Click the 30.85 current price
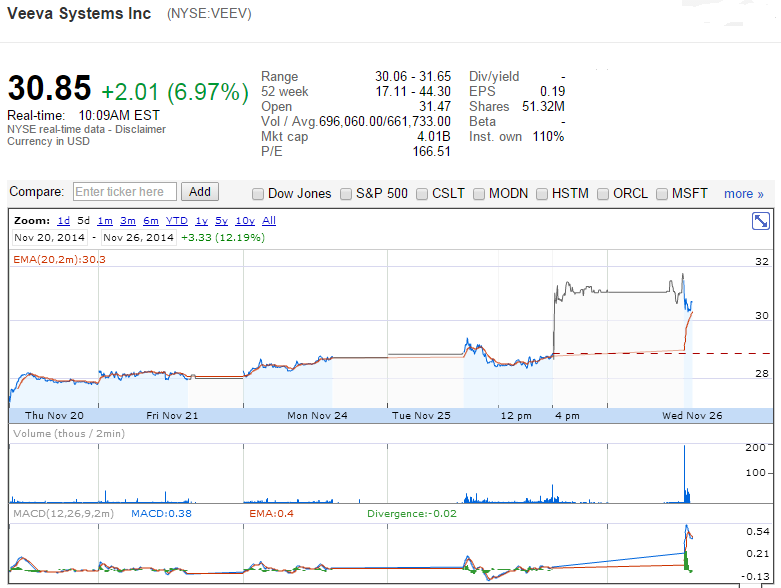 point(49,88)
